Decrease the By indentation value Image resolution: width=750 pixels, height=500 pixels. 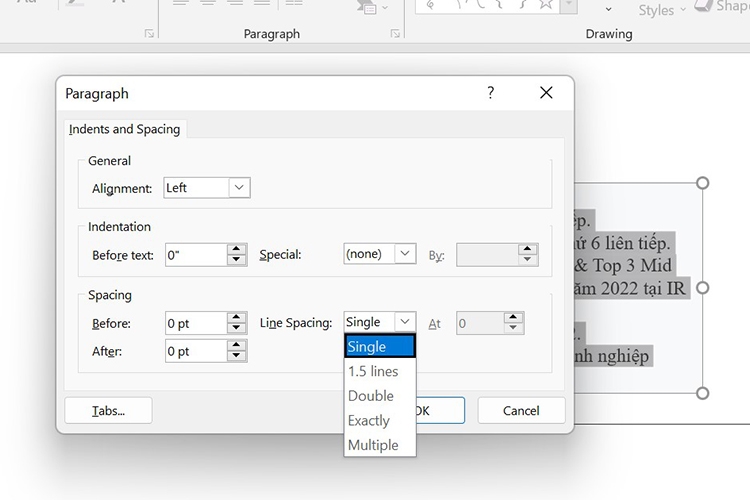coord(528,260)
